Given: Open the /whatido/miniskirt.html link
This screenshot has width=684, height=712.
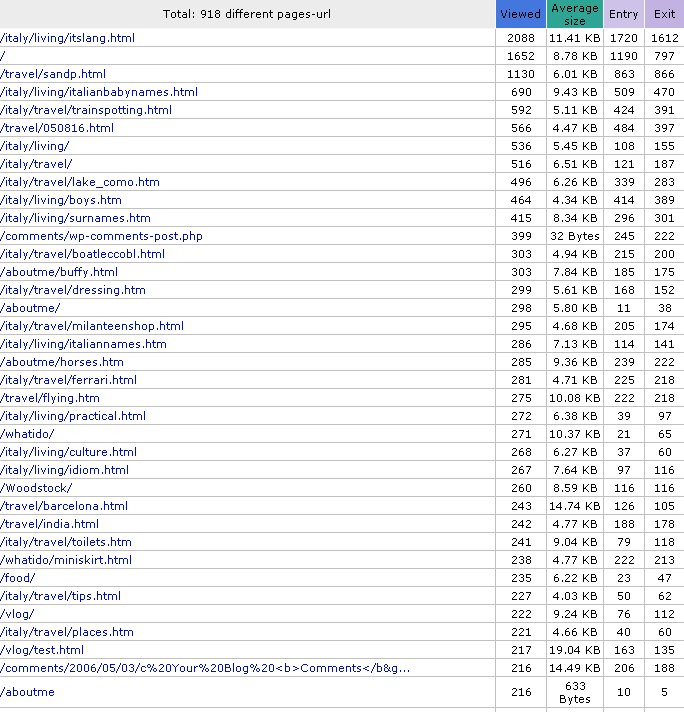Looking at the screenshot, I should coord(66,560).
